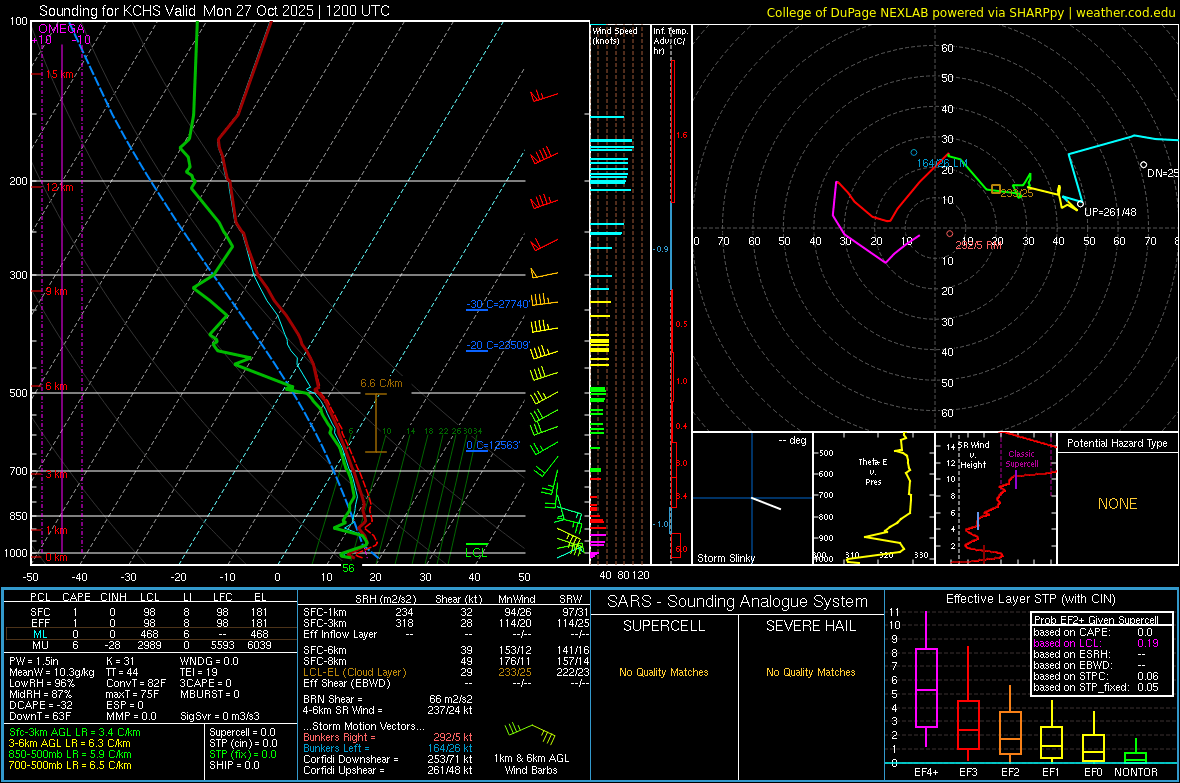The width and height of the screenshot is (1180, 783).
Task: Click the sounding title for KCHS 1200 UTC
Action: click(x=214, y=11)
